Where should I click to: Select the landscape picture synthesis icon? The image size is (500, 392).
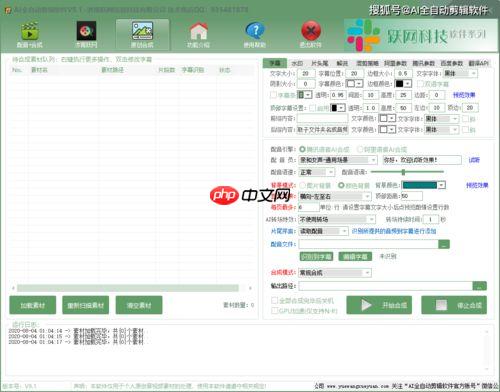[x=142, y=35]
